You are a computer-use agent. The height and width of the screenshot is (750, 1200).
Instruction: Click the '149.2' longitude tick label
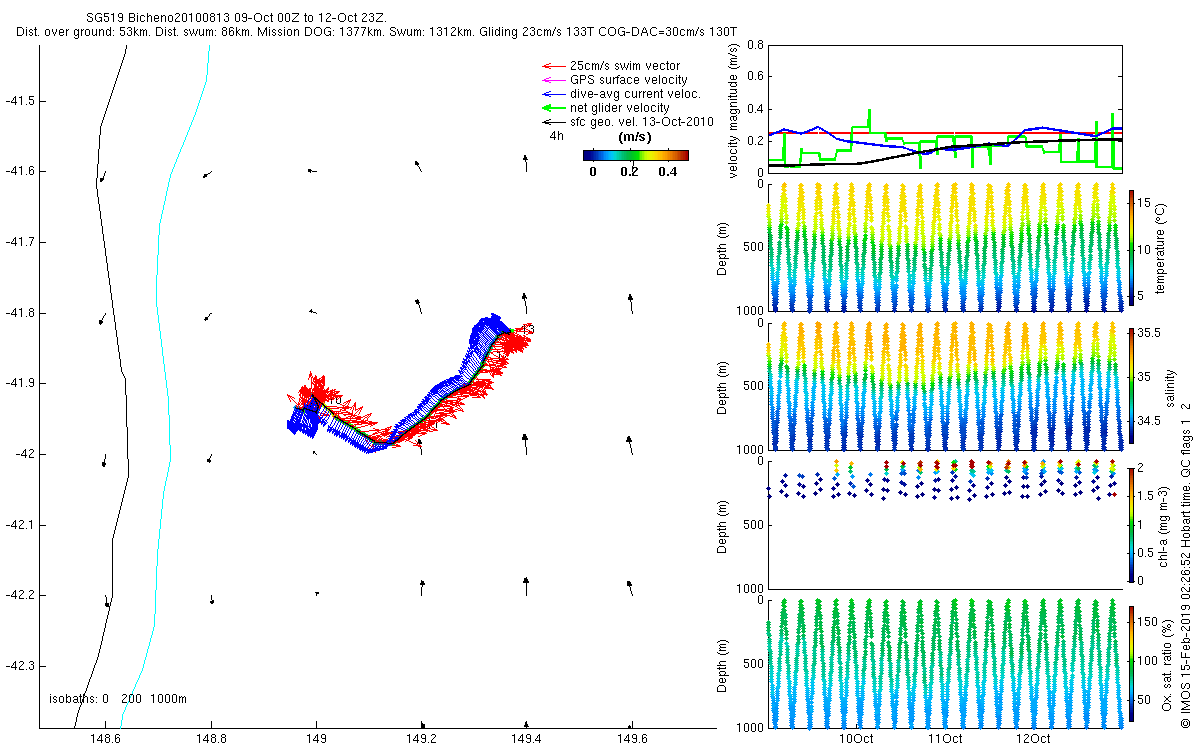pos(421,739)
